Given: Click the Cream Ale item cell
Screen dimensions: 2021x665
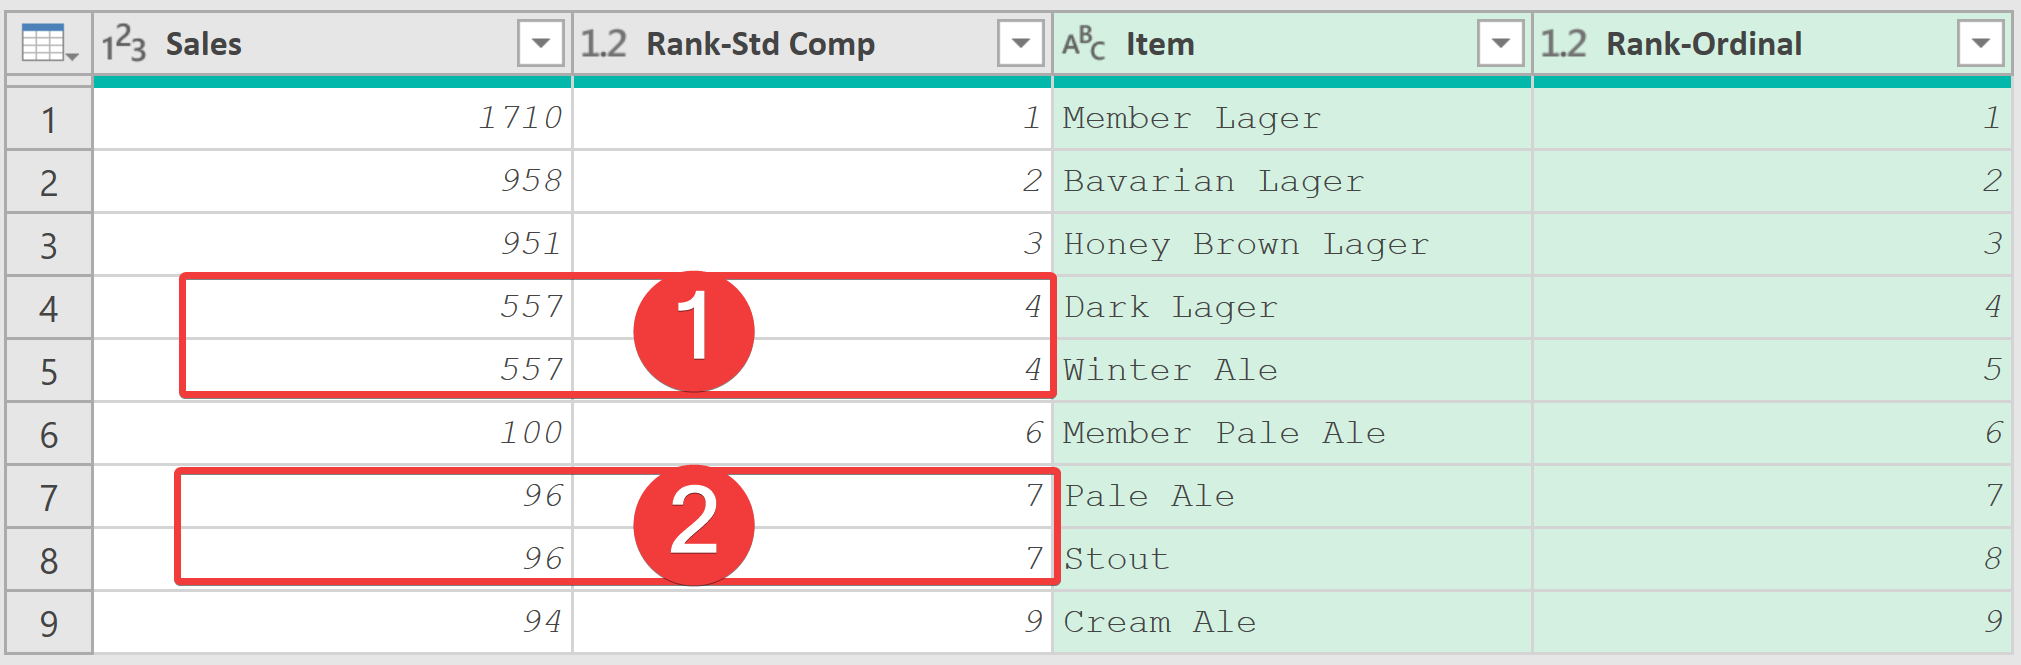Looking at the screenshot, I should (x=1293, y=623).
